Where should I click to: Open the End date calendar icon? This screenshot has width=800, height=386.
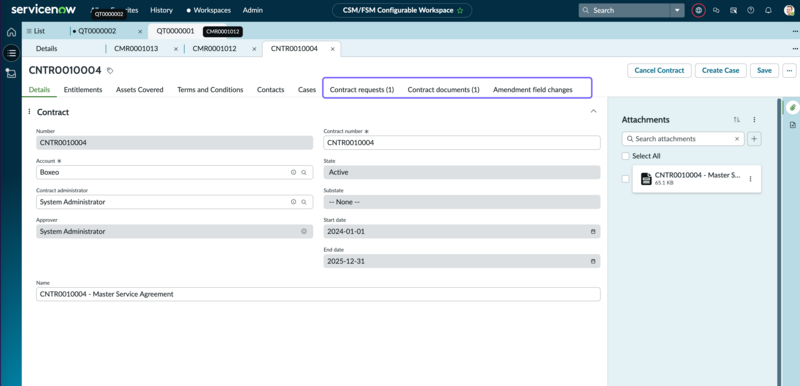[593, 261]
